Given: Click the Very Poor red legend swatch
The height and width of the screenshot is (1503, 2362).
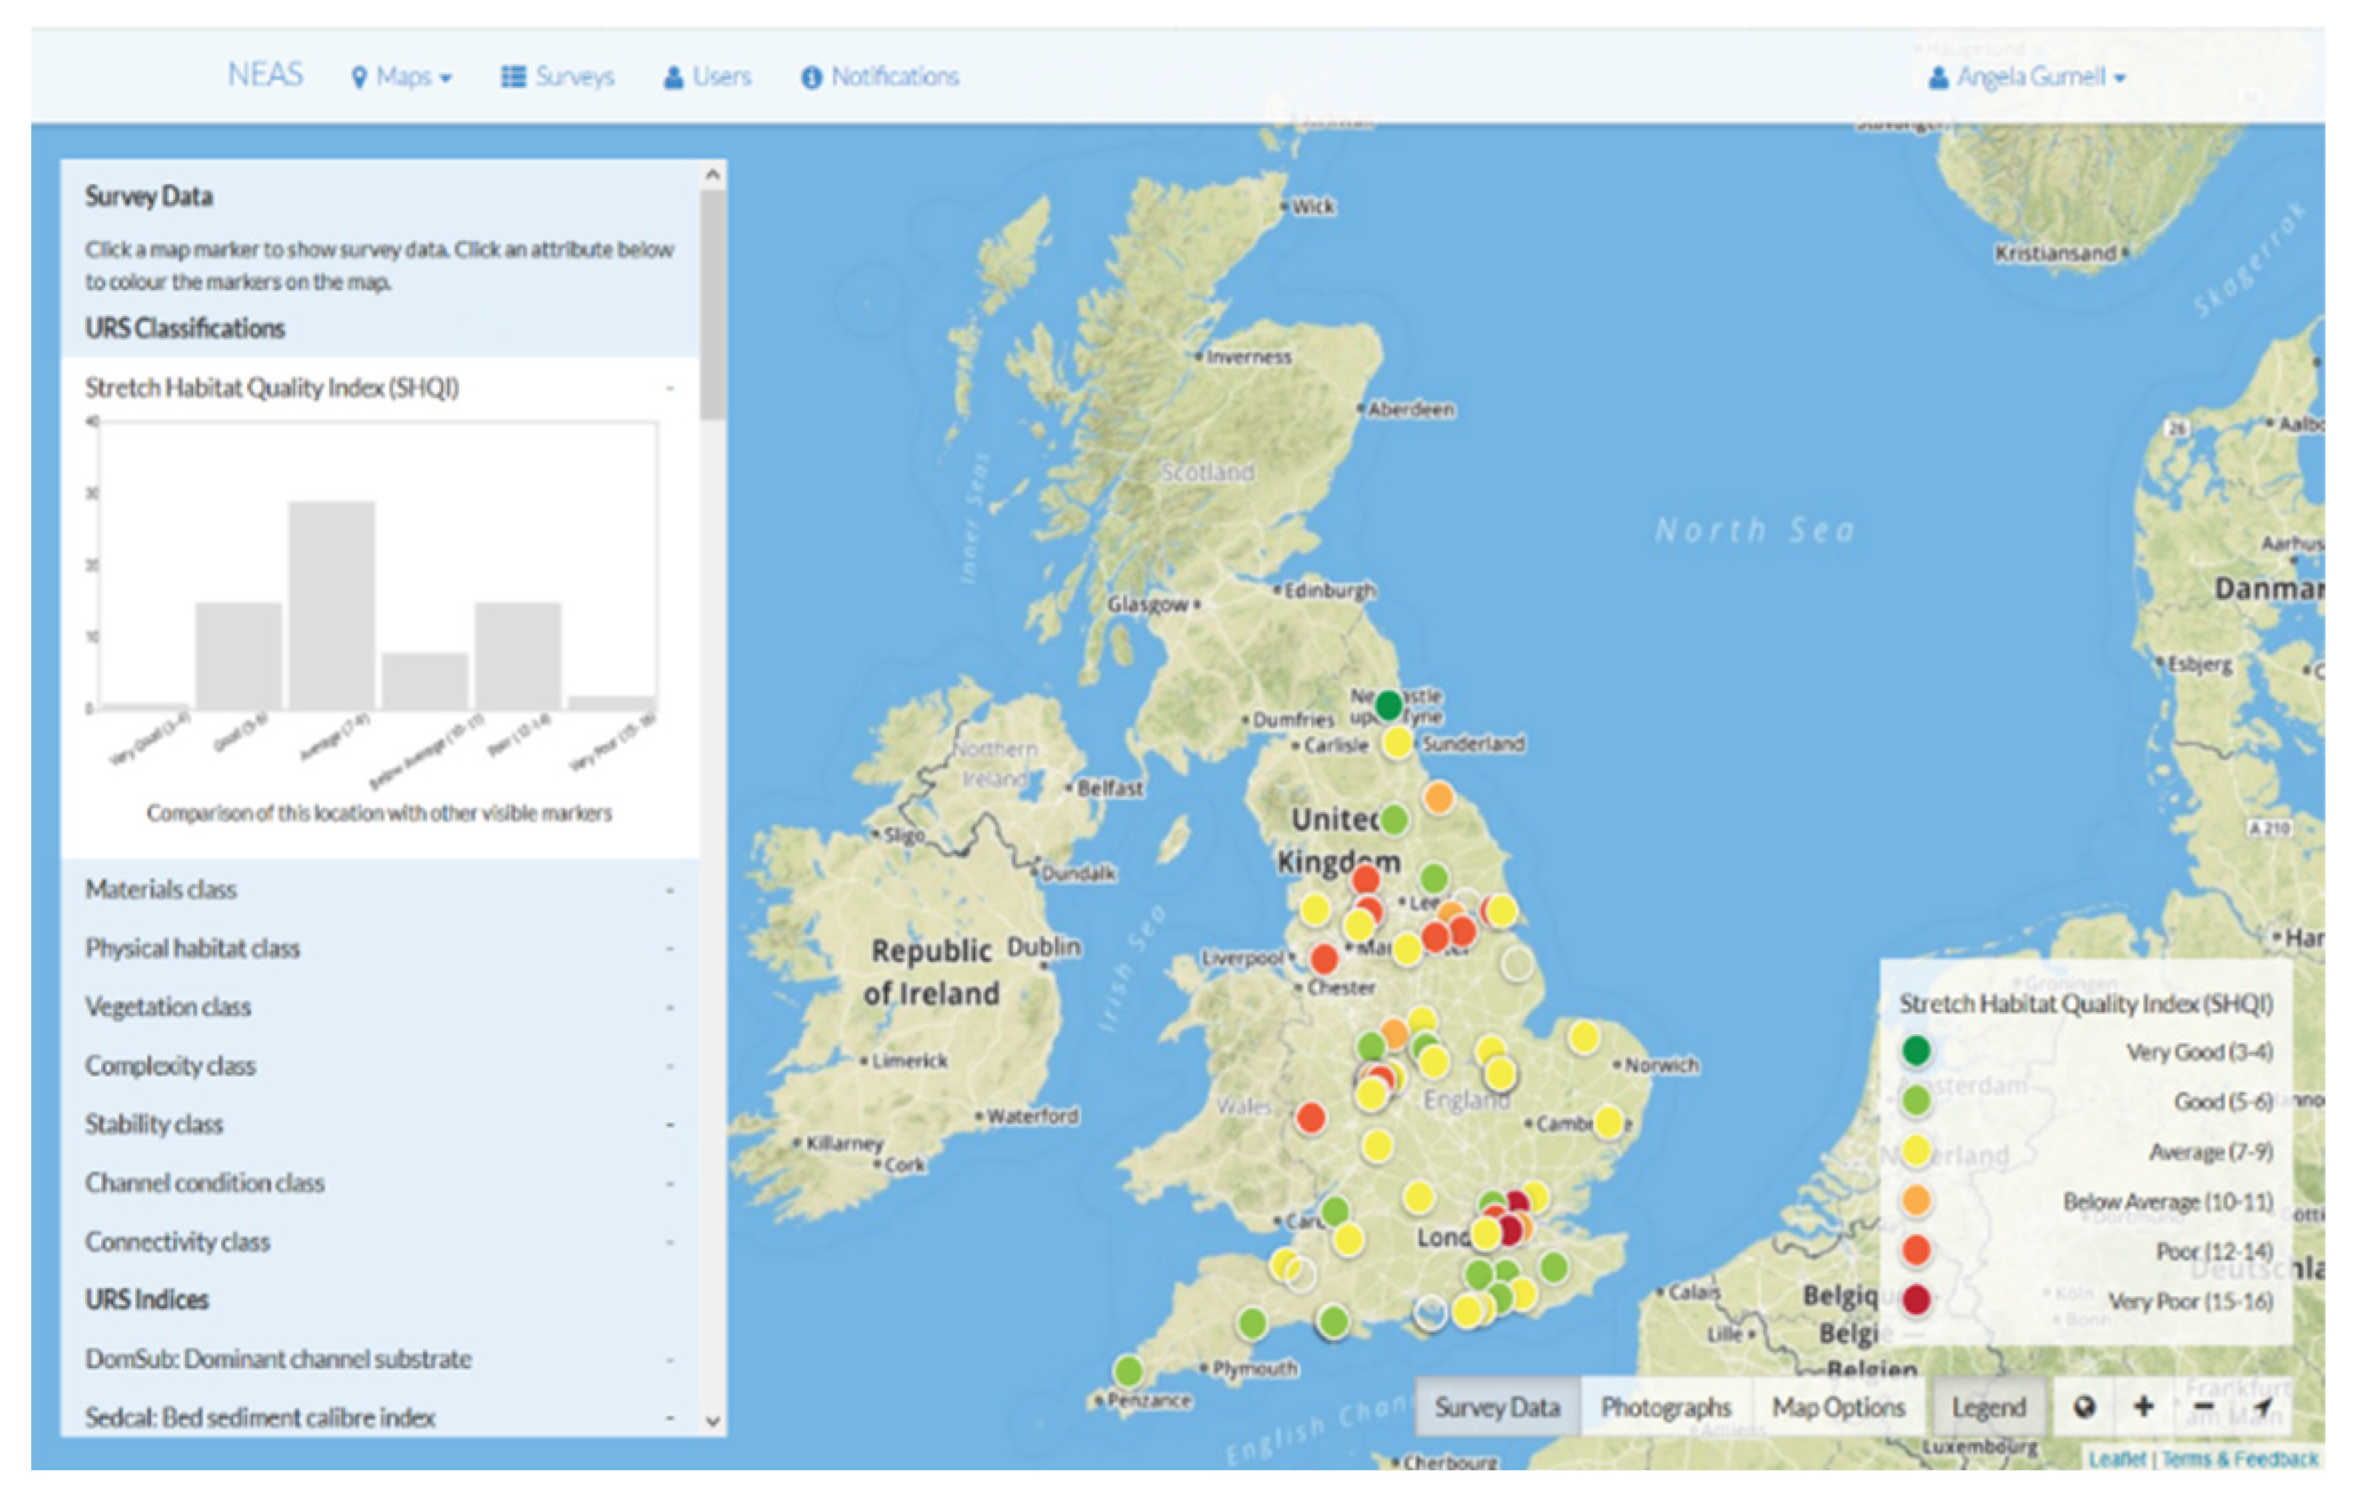Looking at the screenshot, I should pyautogui.click(x=1916, y=1300).
